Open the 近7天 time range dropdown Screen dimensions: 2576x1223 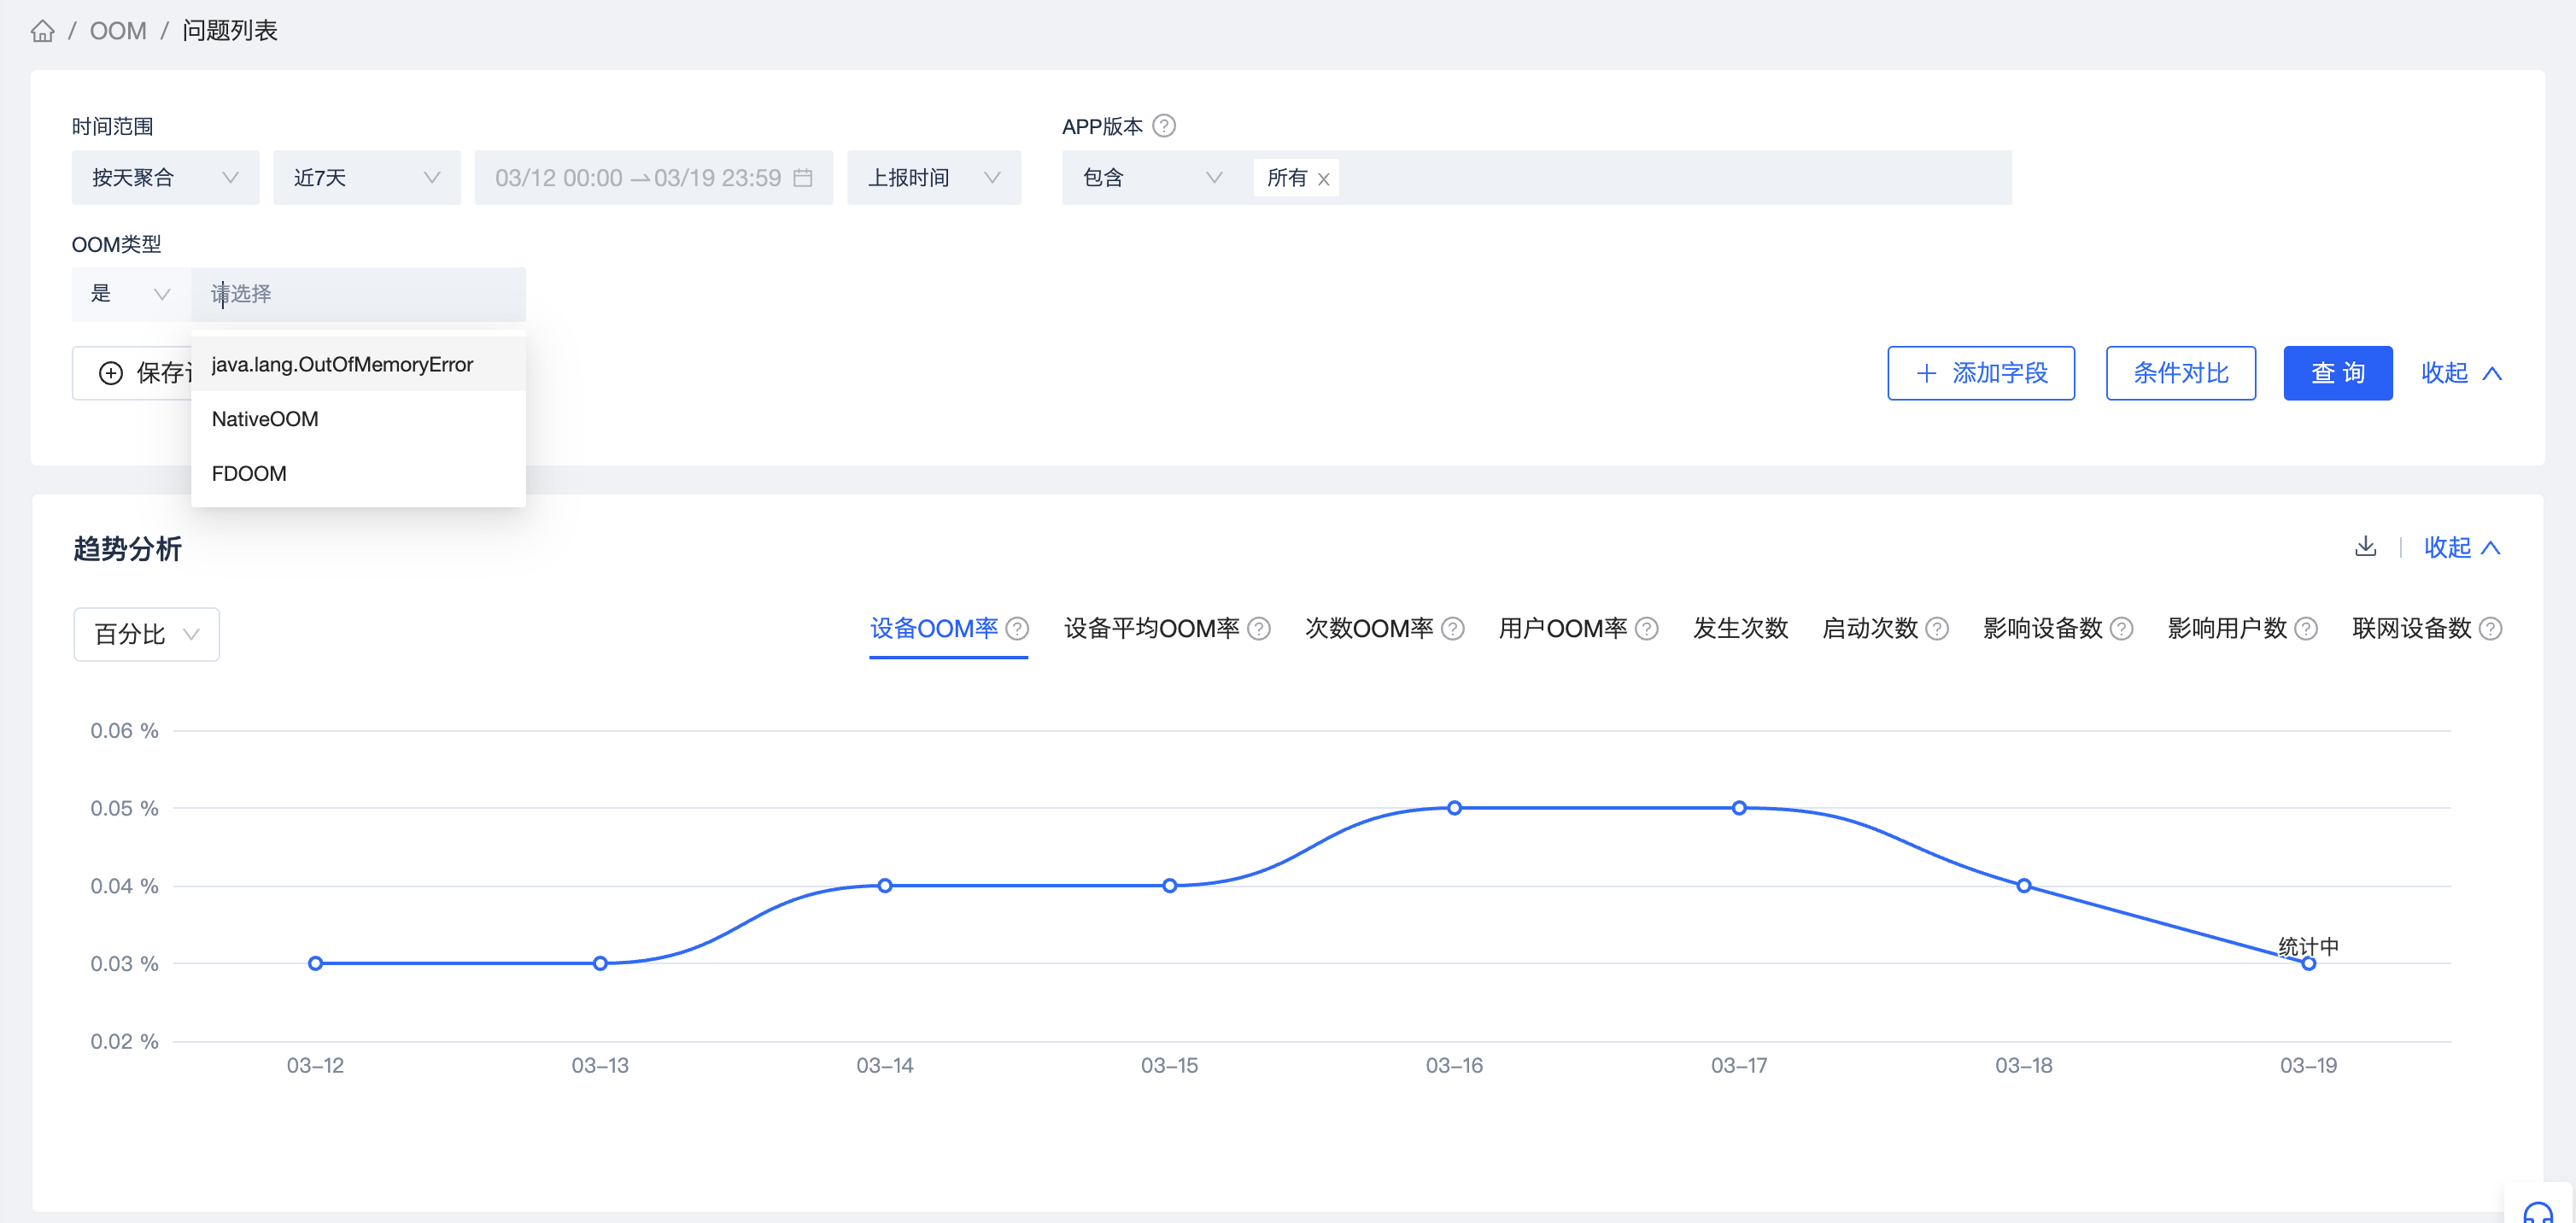(x=367, y=178)
